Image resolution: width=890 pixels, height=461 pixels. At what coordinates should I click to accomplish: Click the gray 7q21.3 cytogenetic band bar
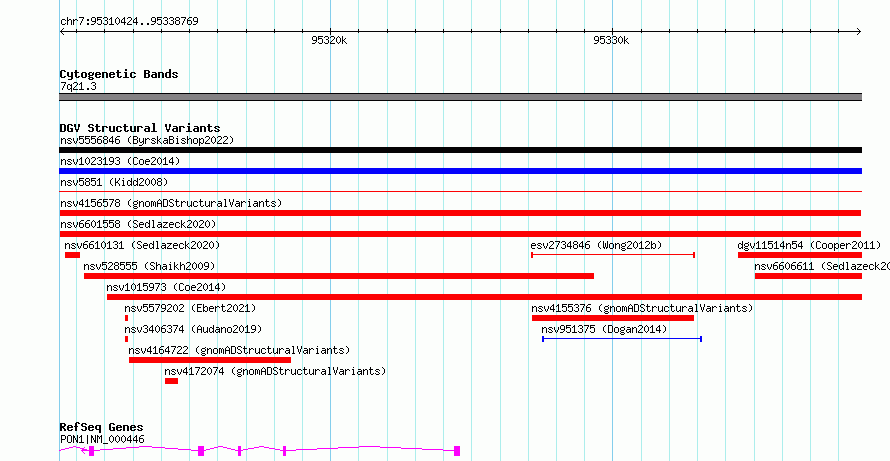tap(460, 97)
